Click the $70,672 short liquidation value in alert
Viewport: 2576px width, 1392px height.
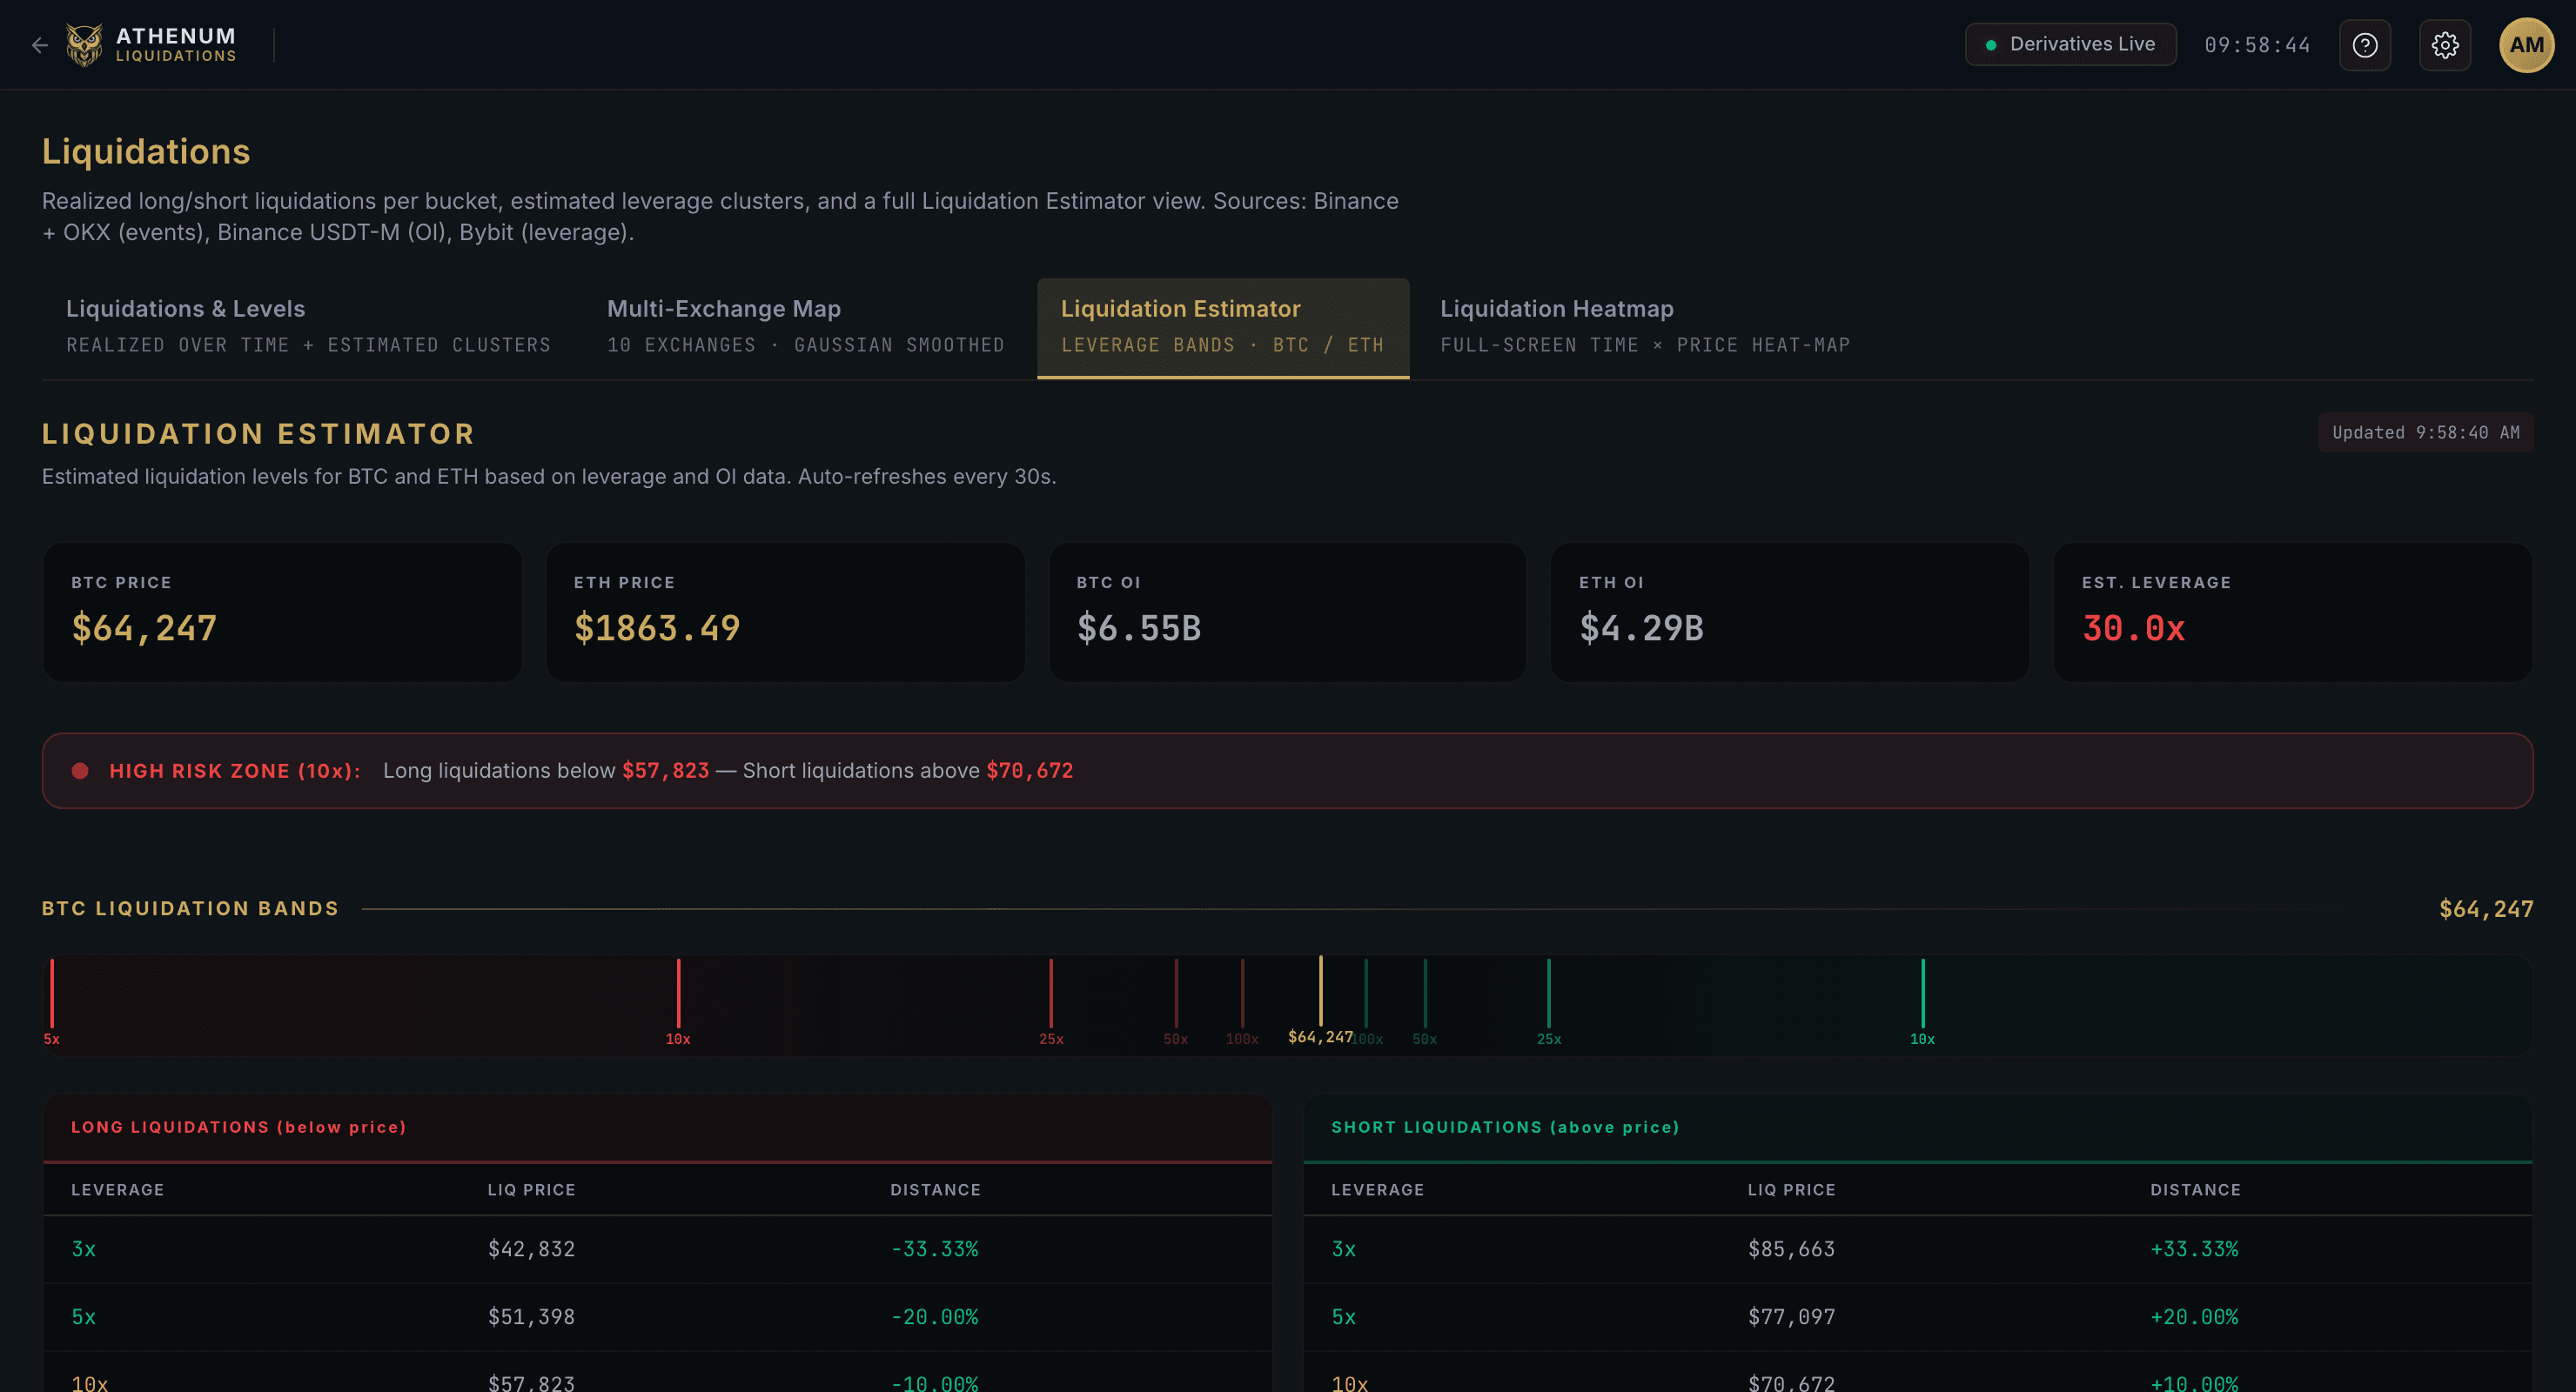coord(1029,771)
